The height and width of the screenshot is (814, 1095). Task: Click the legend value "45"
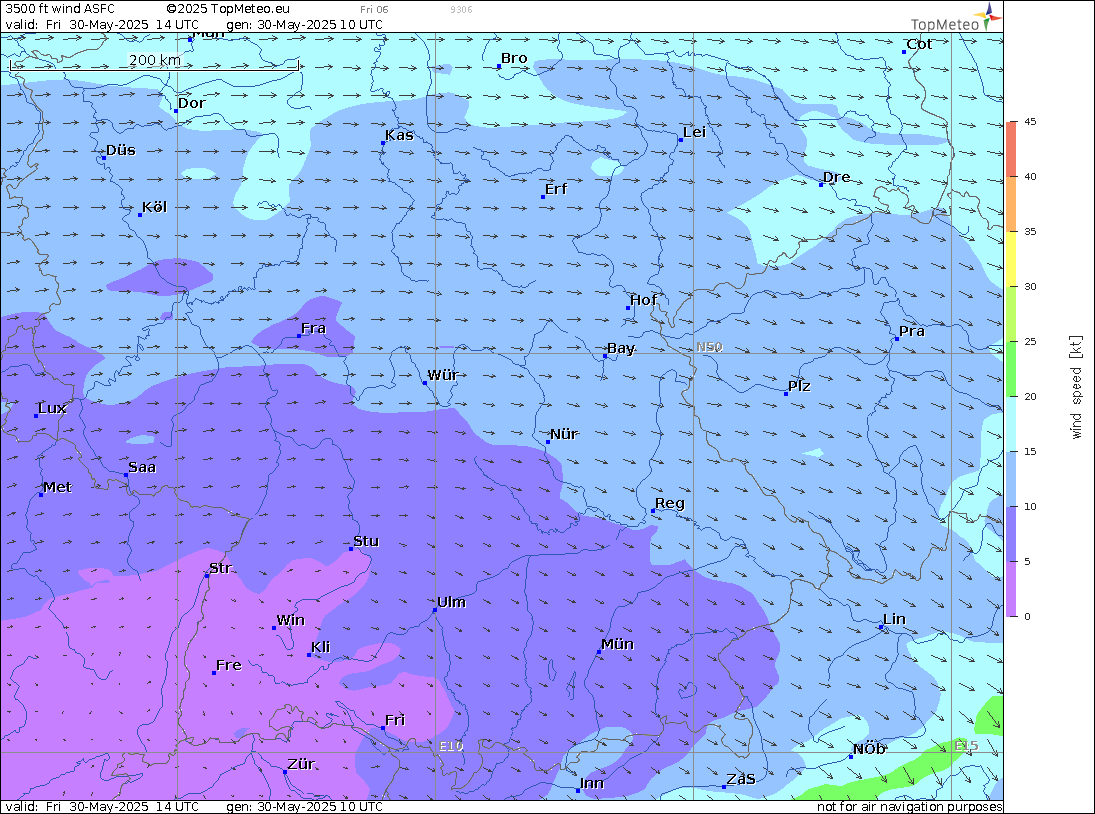(x=1030, y=121)
